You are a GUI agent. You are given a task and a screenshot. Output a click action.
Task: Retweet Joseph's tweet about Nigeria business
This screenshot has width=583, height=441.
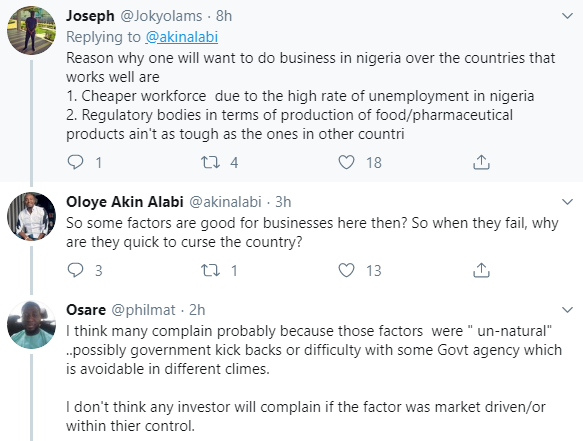pos(210,162)
